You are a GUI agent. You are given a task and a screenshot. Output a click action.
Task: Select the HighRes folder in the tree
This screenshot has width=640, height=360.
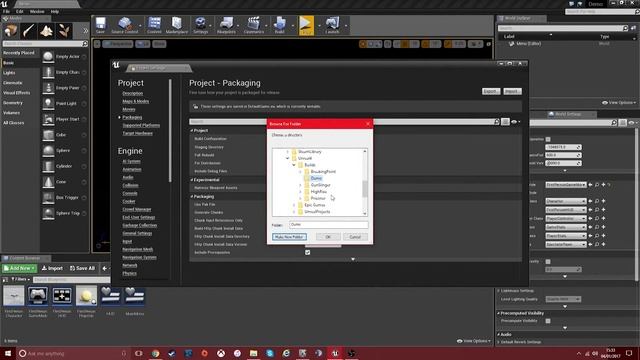click(x=318, y=192)
